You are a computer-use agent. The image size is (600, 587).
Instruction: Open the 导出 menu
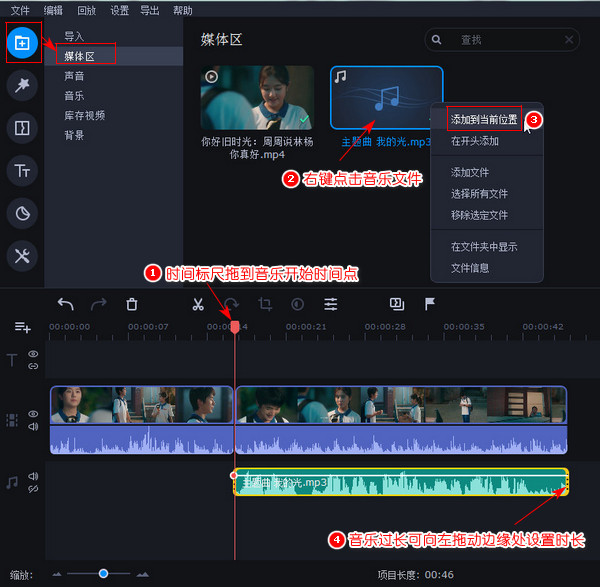point(150,10)
